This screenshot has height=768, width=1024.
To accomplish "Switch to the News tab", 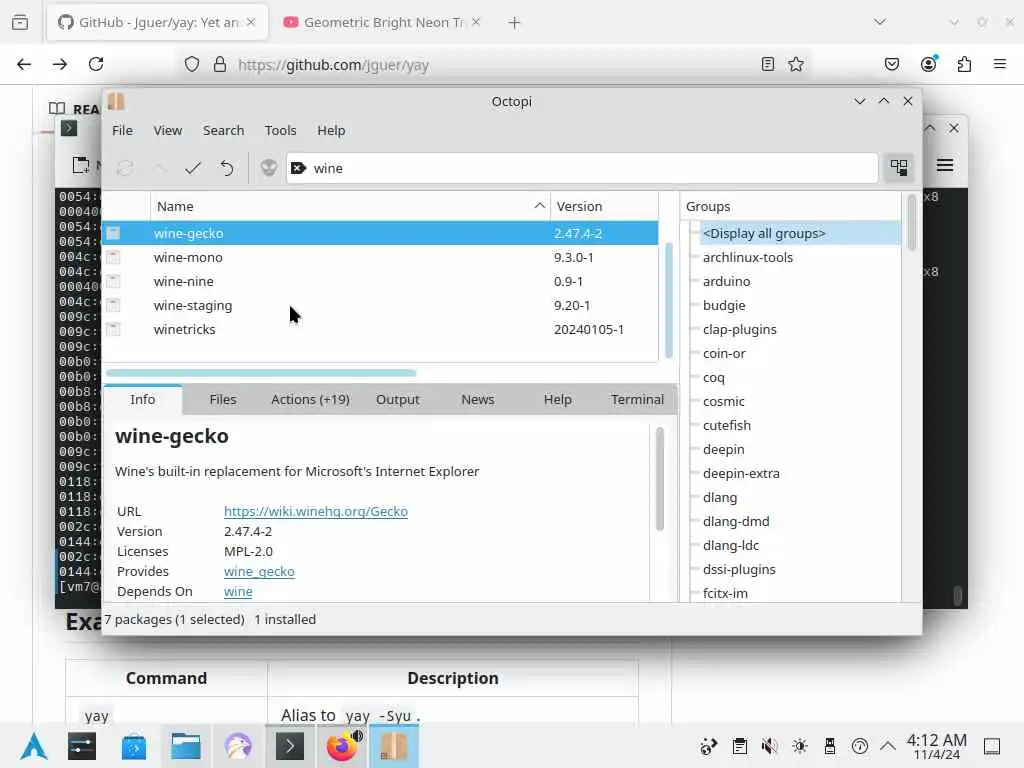I will 477,399.
